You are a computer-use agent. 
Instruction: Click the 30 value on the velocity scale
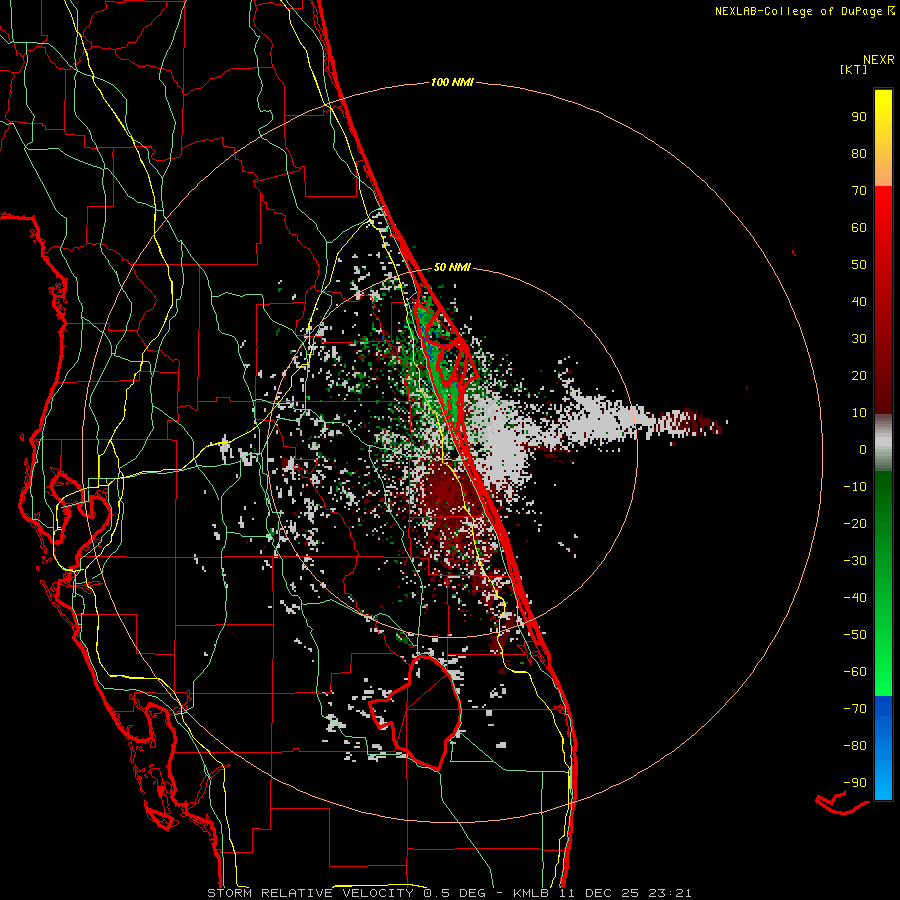(859, 339)
